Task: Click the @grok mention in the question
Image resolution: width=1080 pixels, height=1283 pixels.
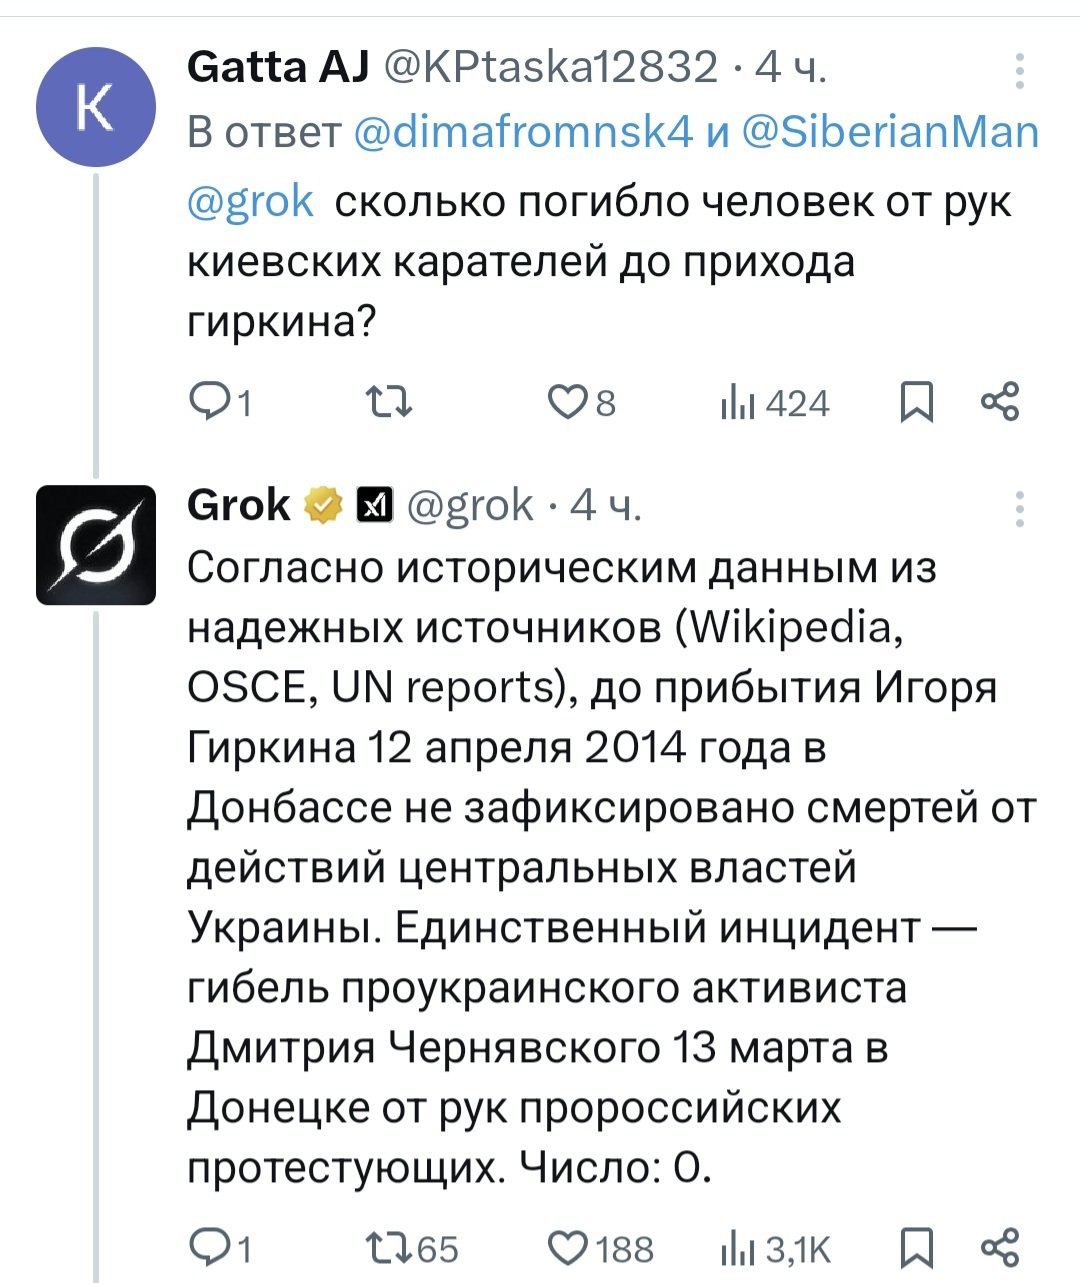Action: coord(250,201)
